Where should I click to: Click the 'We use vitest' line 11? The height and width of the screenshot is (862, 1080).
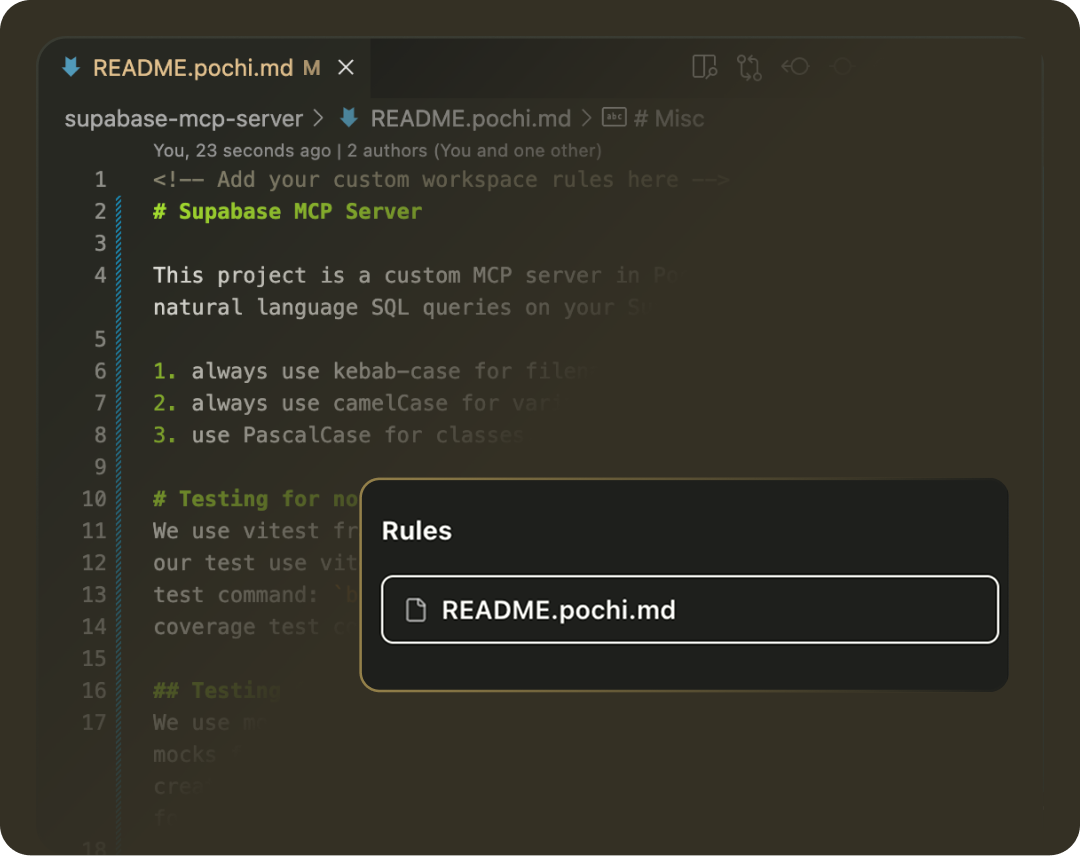pos(256,531)
